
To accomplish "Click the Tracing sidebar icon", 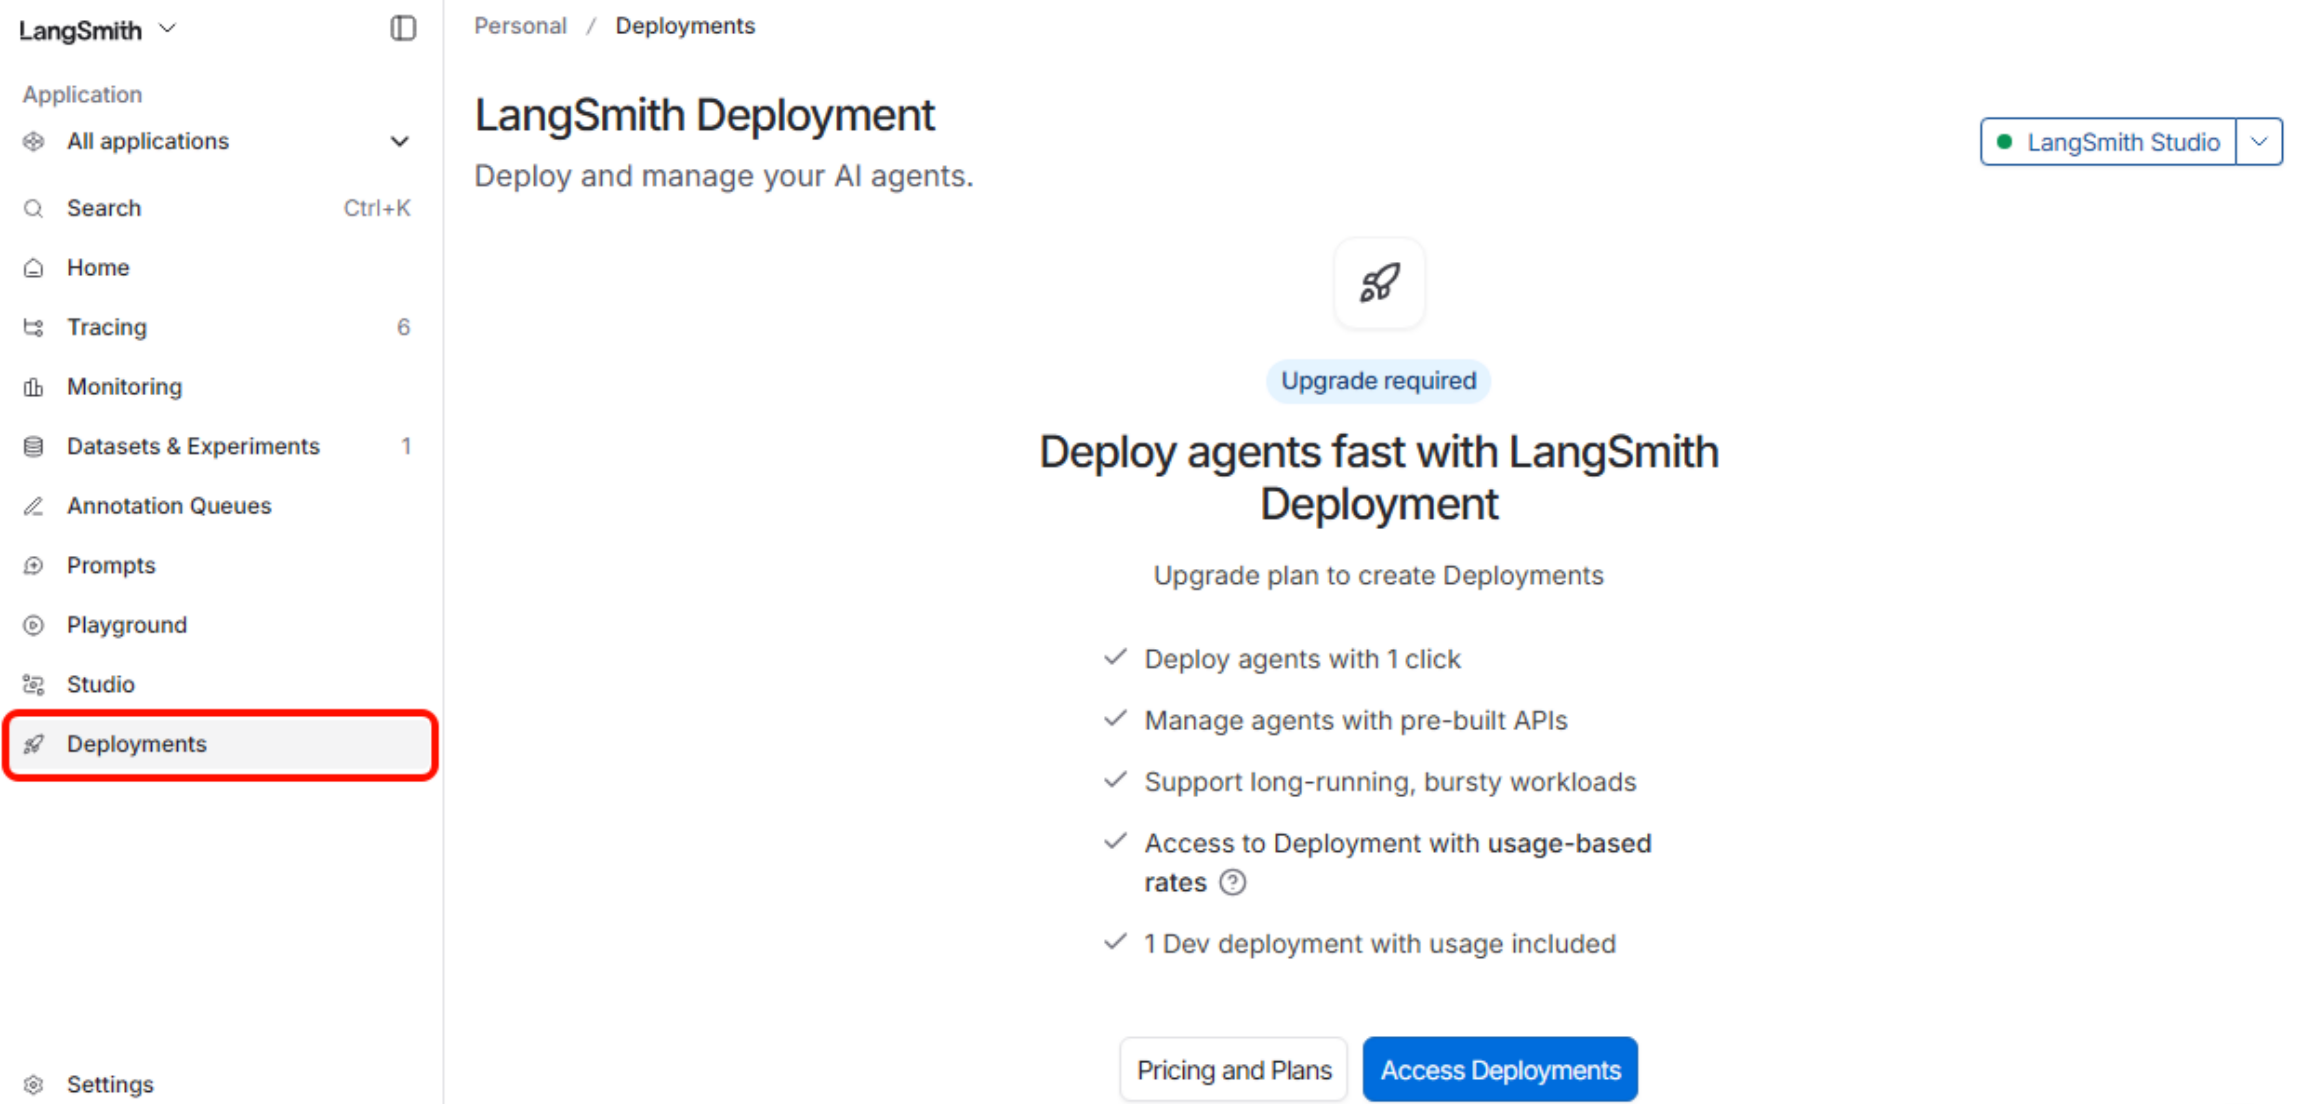I will click(x=34, y=327).
